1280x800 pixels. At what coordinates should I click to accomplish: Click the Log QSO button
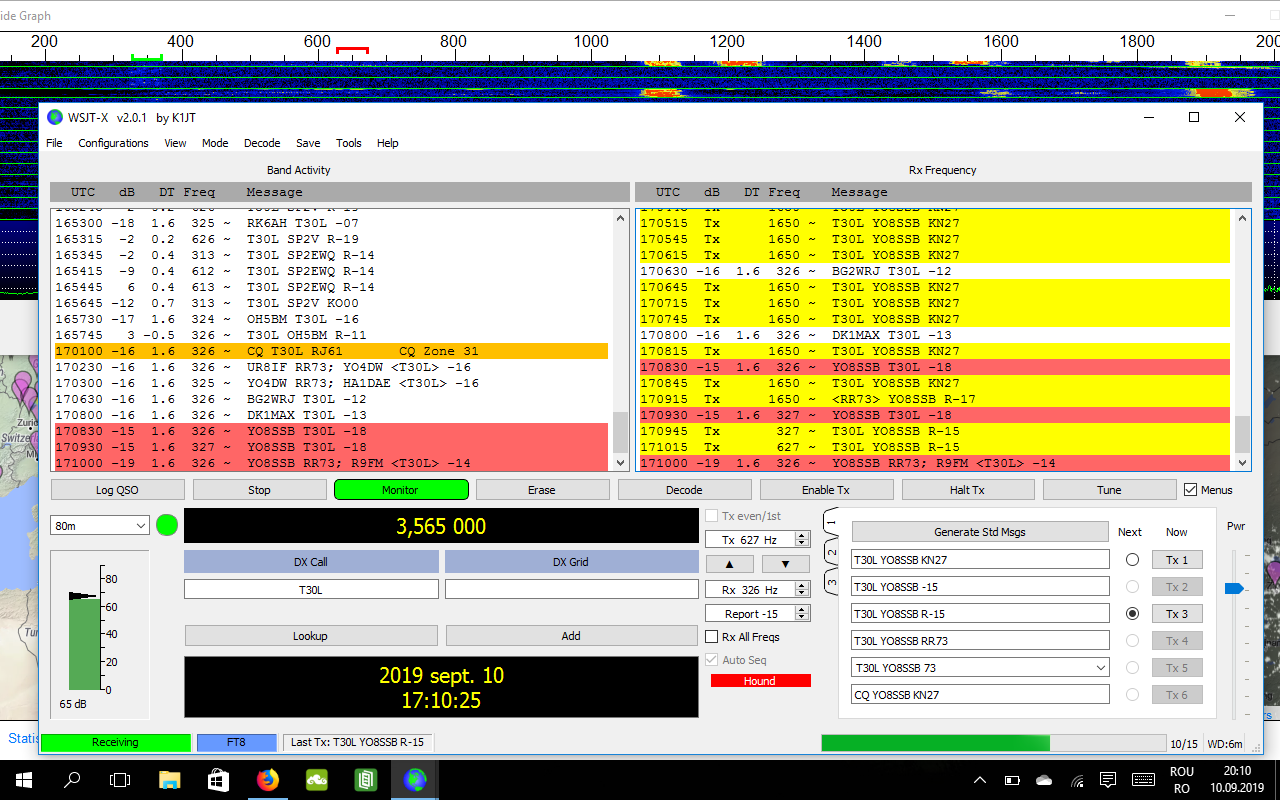tap(118, 490)
